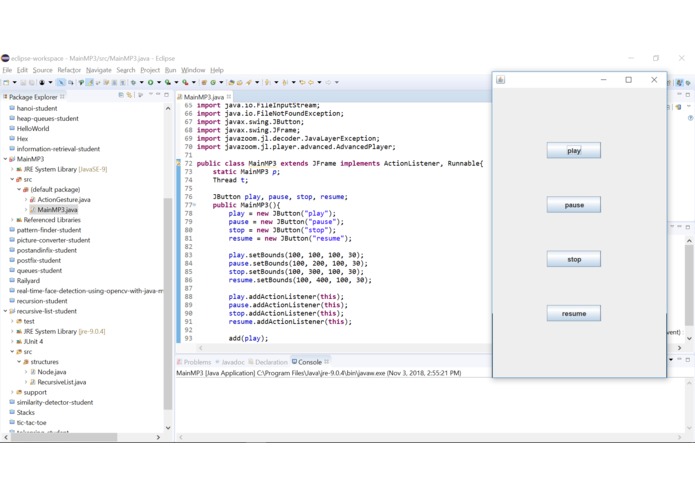Click the Next Annotation toolbar icon
695x494 pixels.
point(267,82)
